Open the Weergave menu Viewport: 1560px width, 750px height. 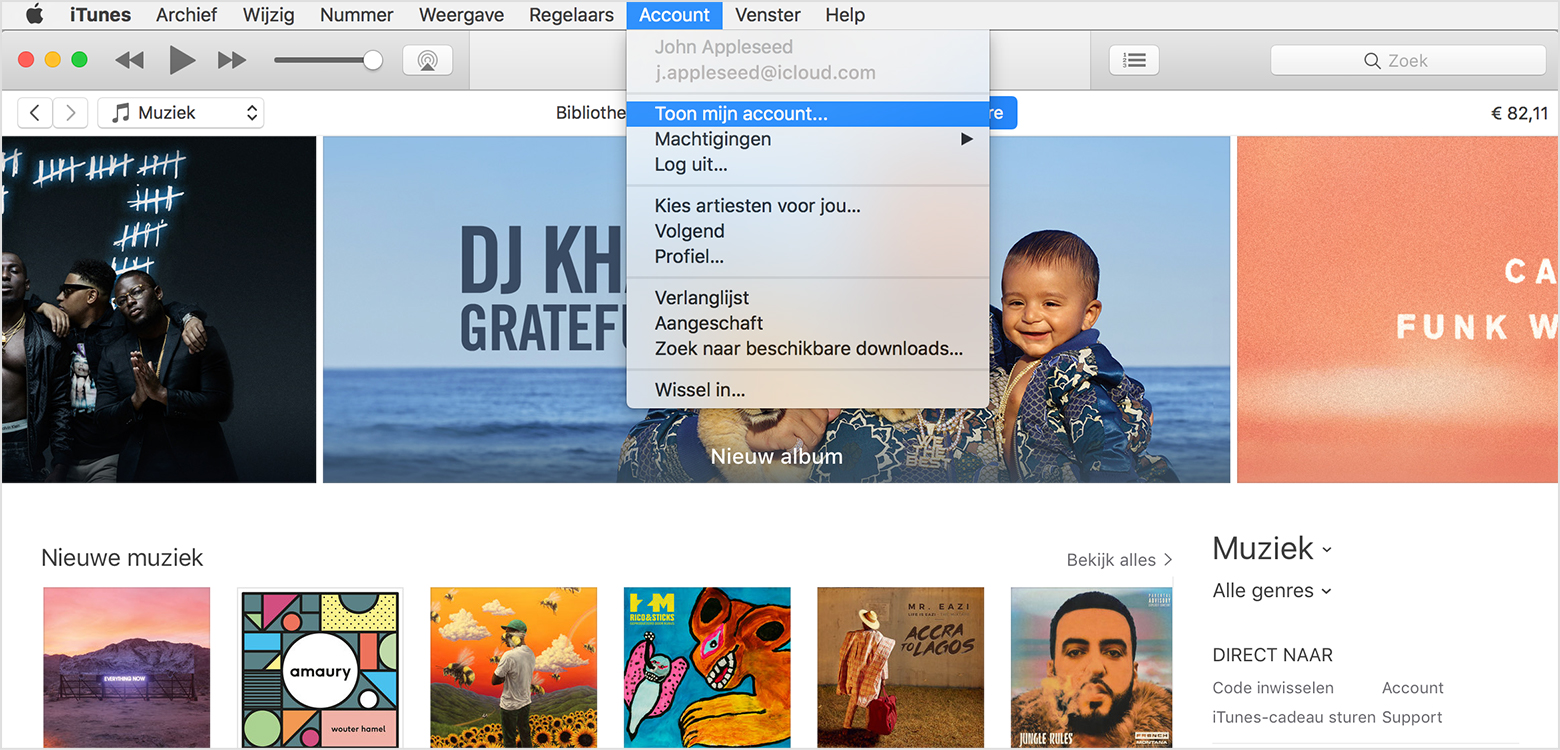(x=461, y=15)
